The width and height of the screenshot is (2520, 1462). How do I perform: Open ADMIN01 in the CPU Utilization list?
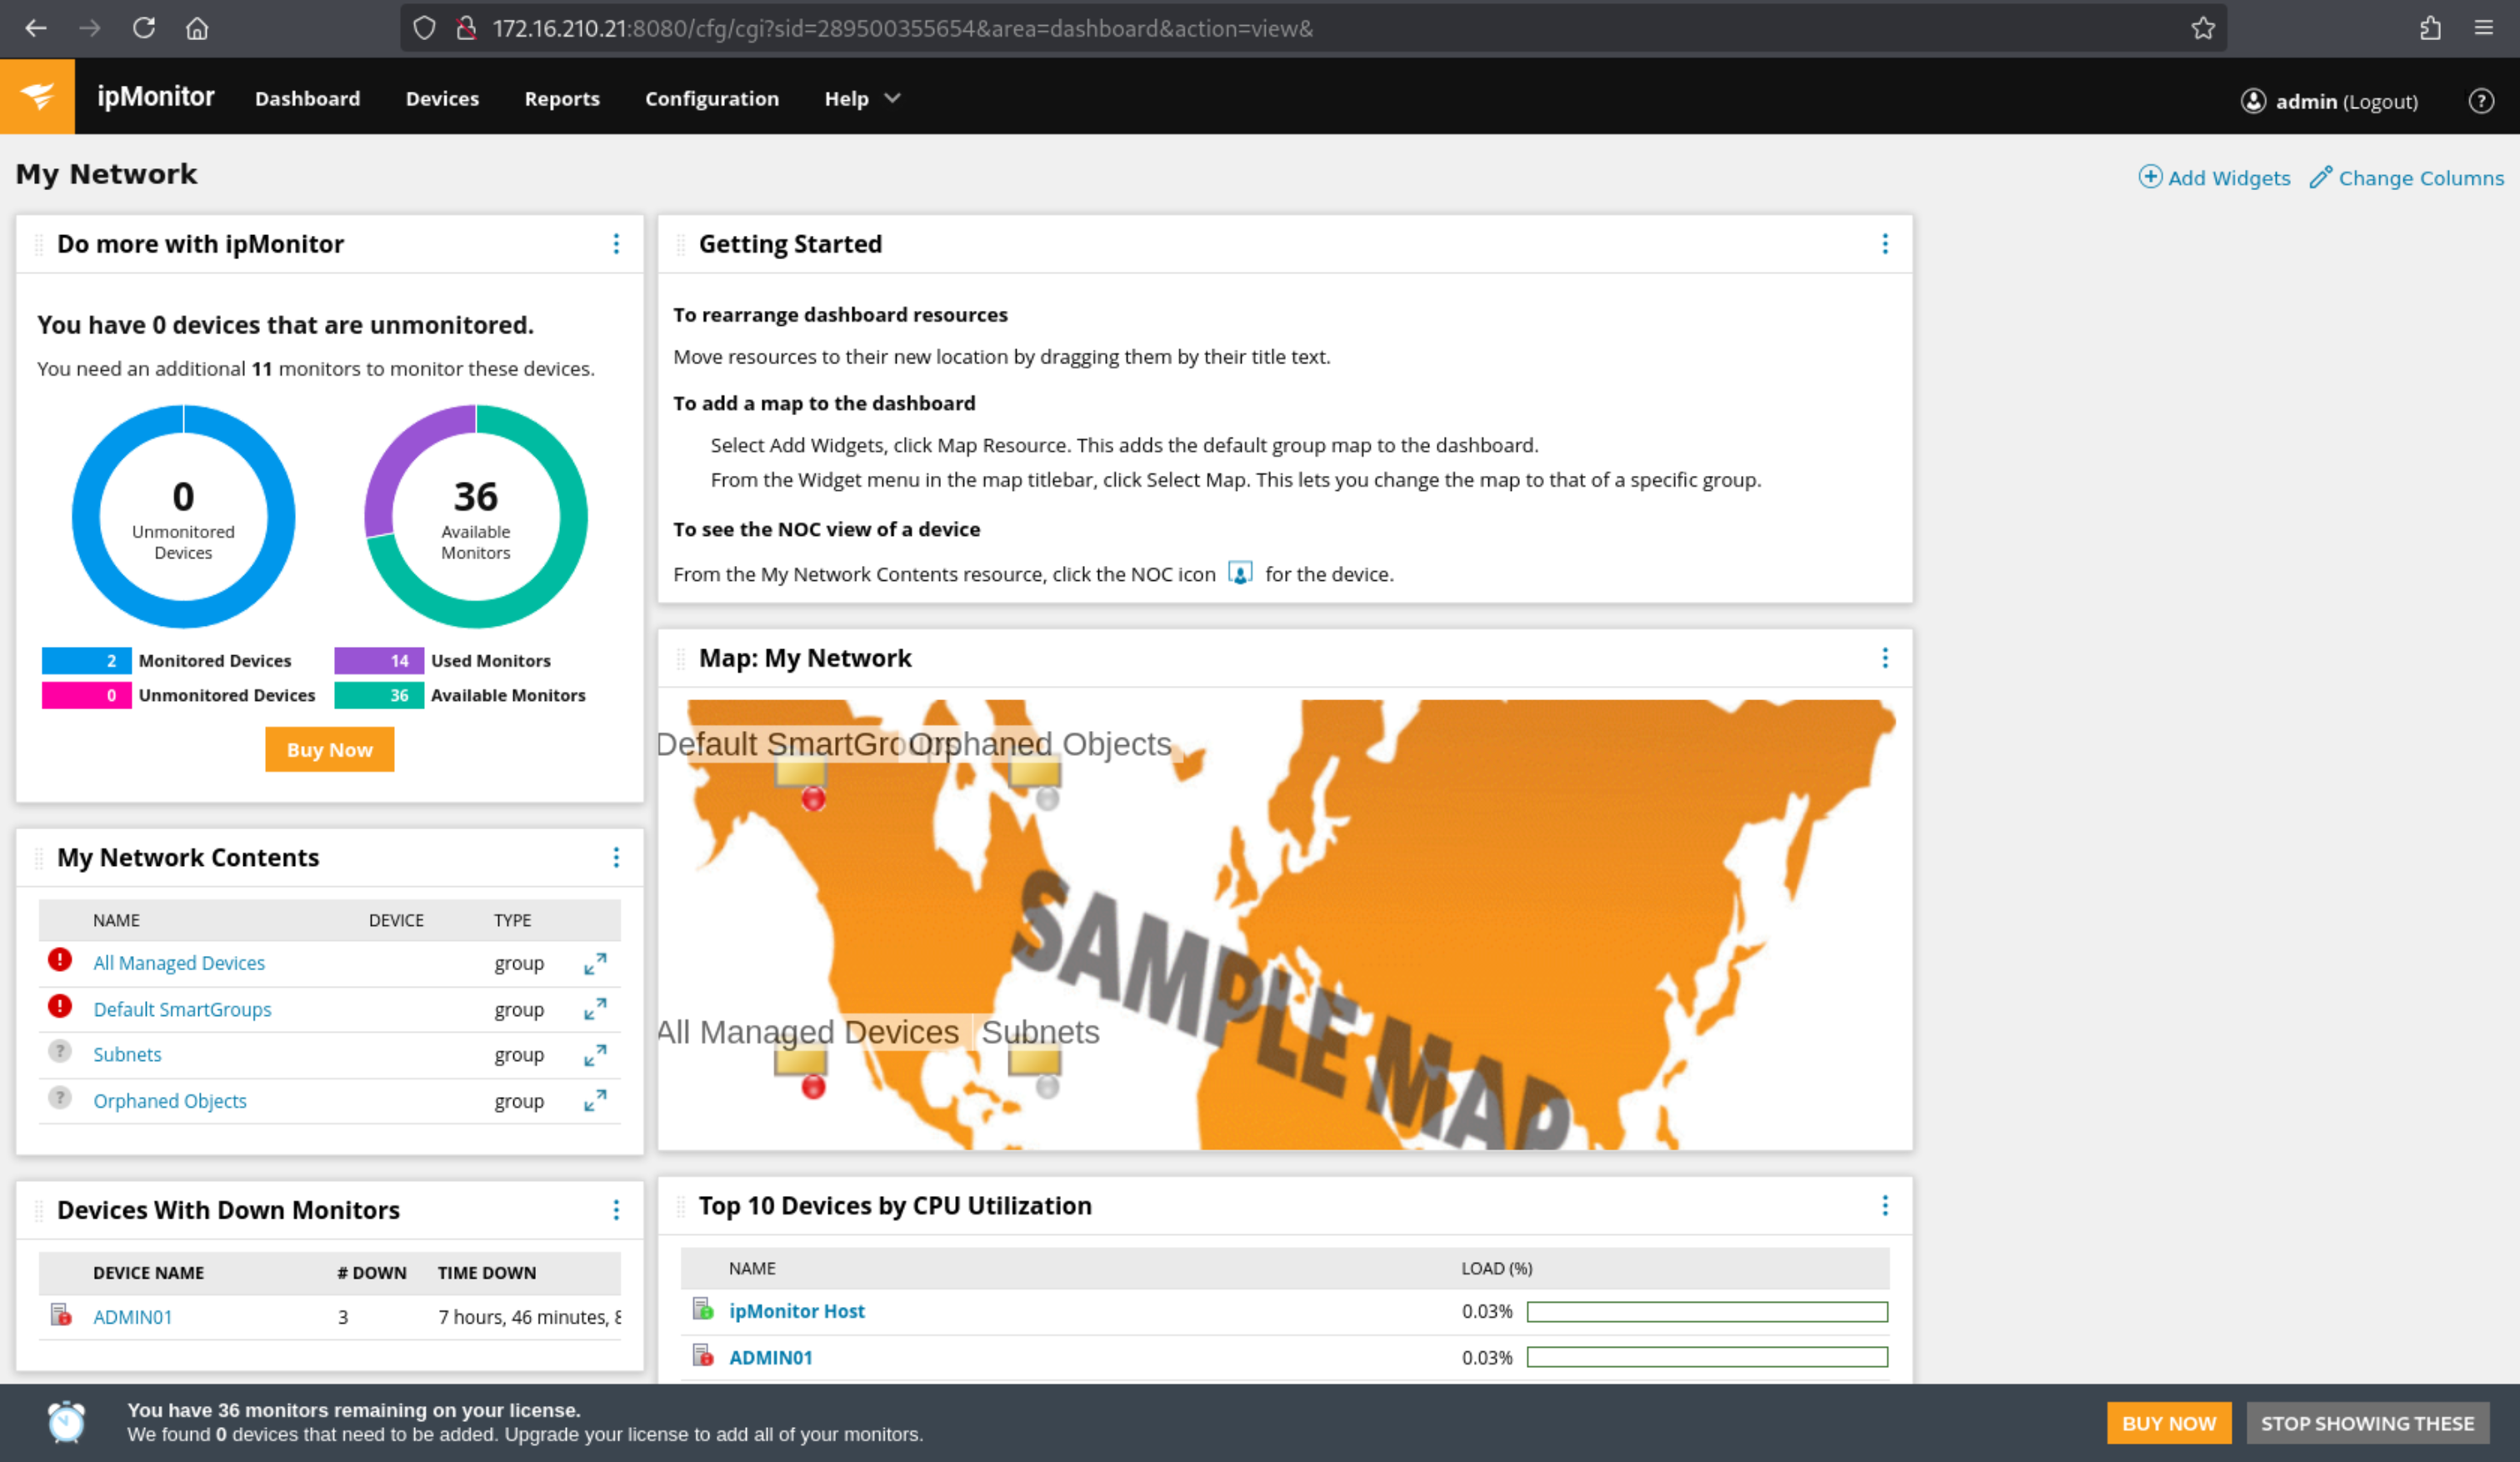(x=771, y=1357)
